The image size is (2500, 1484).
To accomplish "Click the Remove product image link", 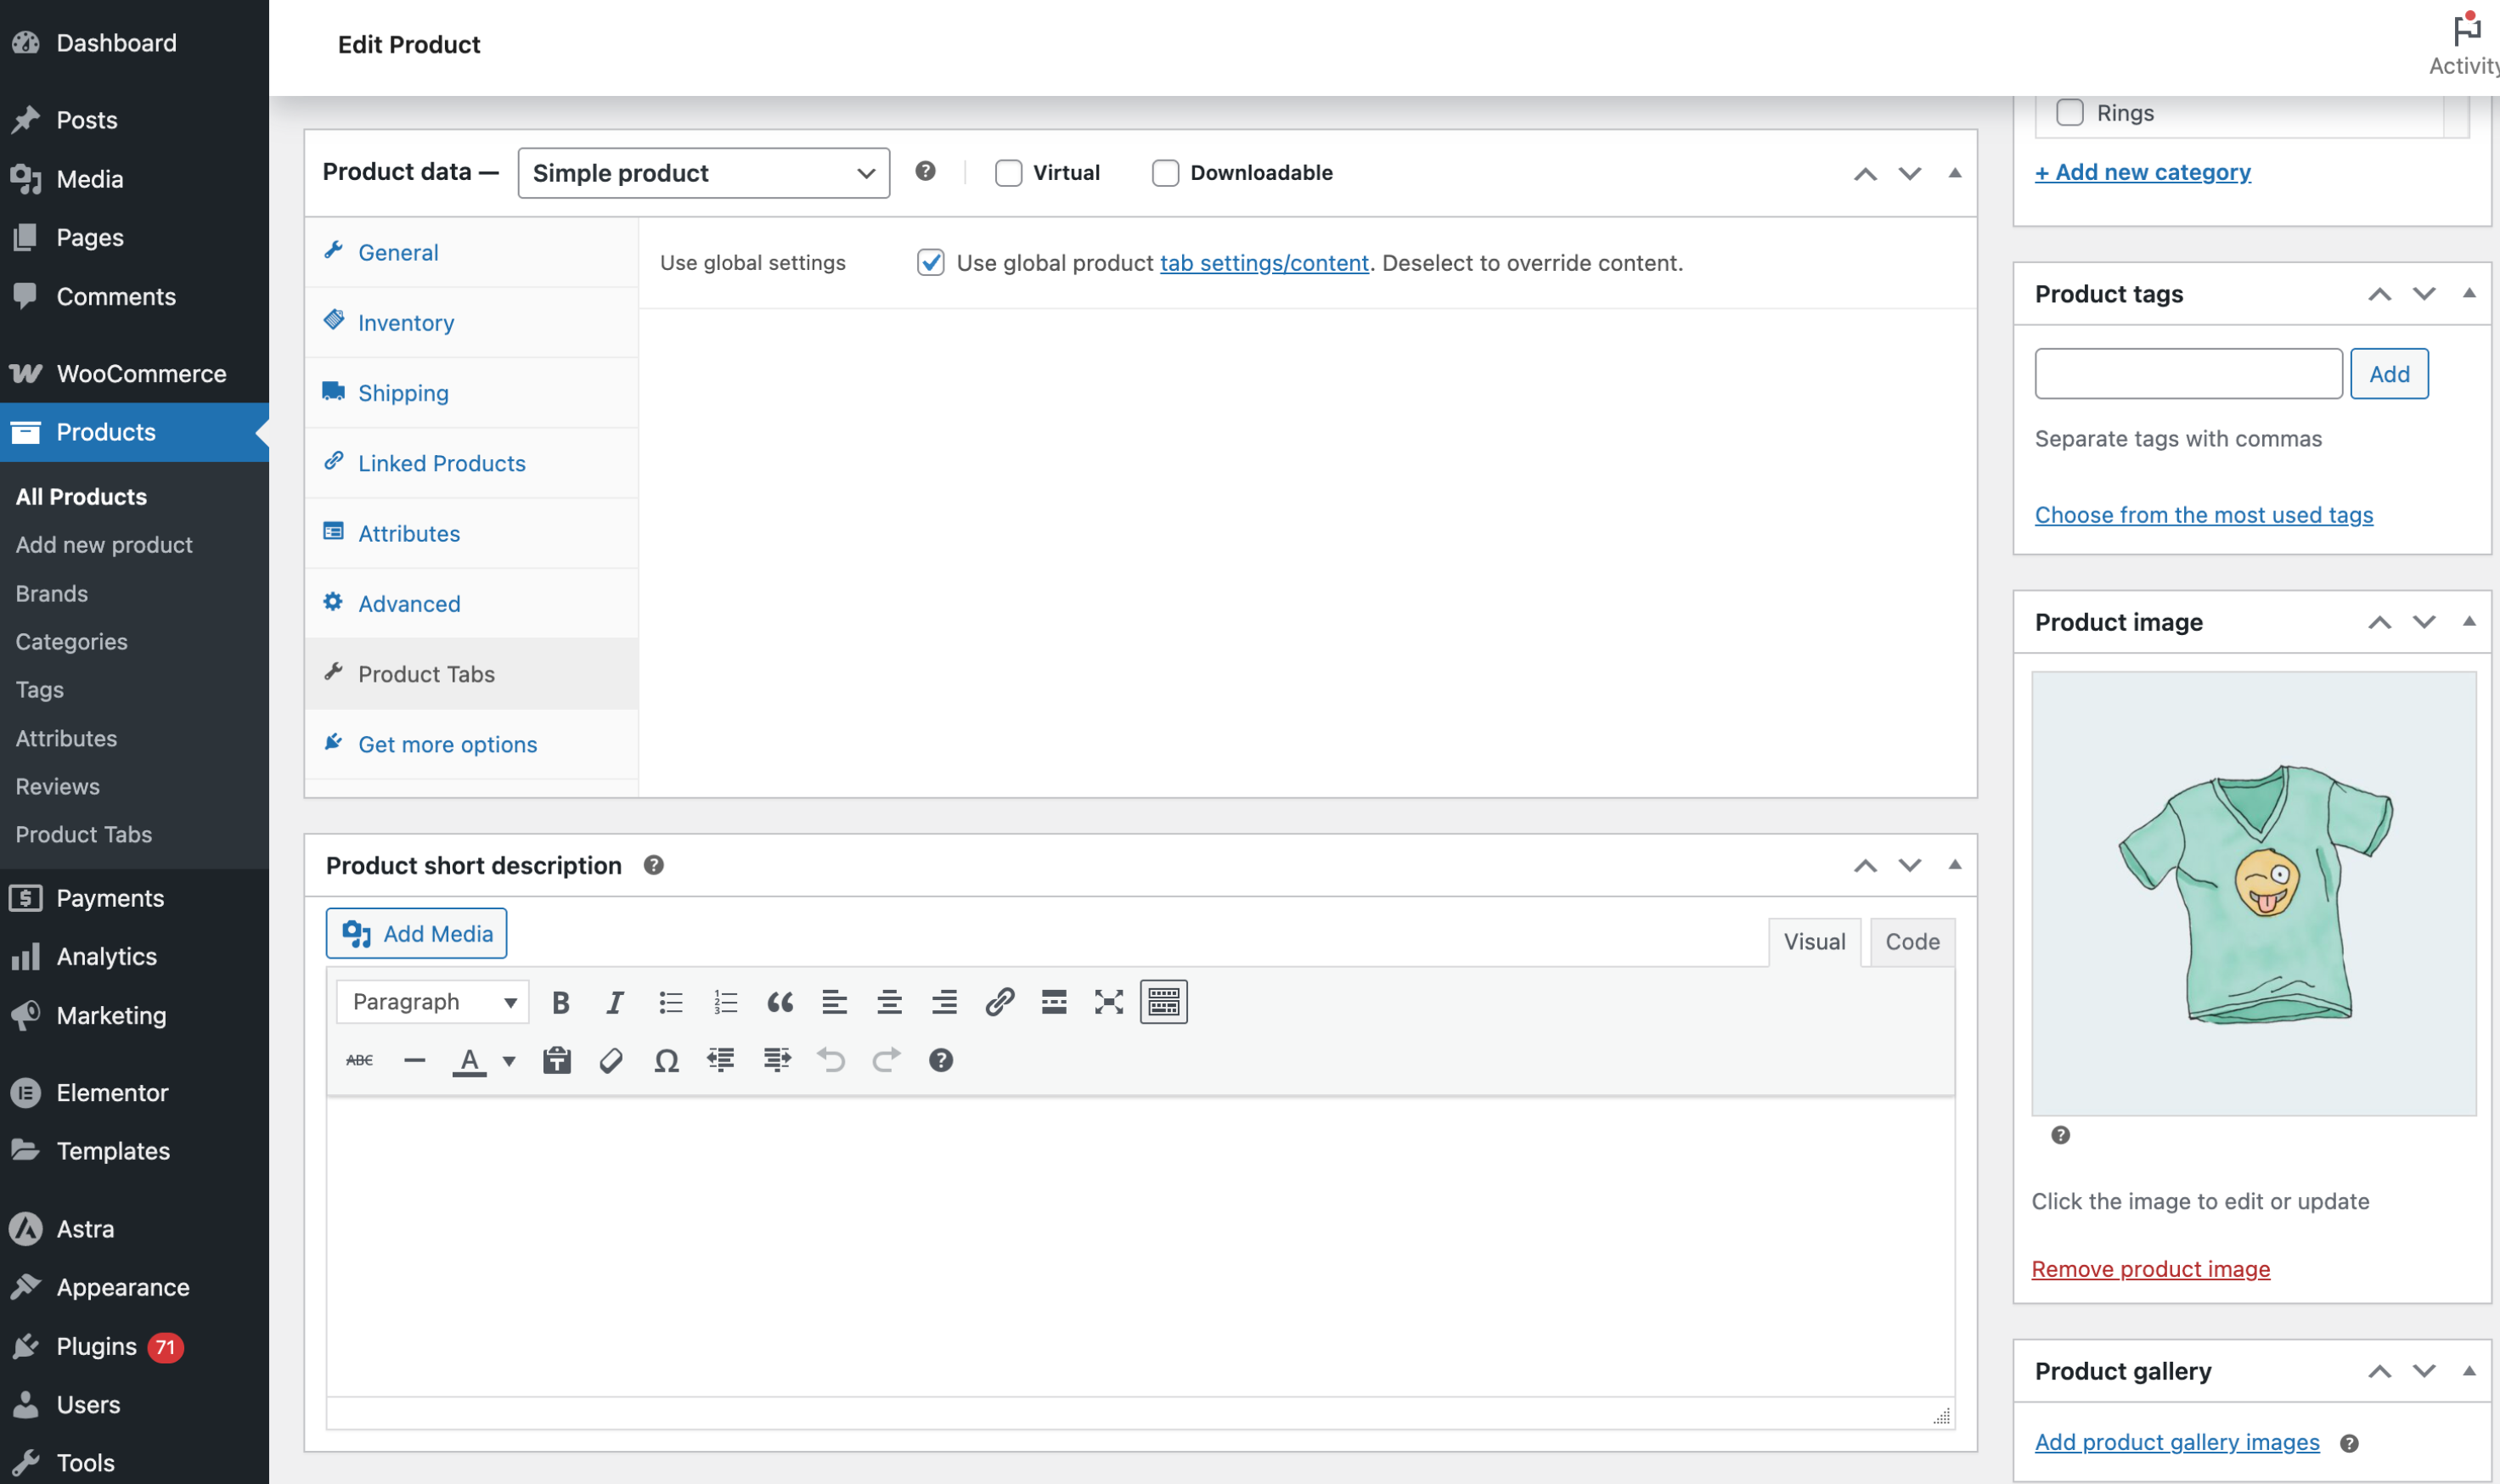I will (2150, 1268).
